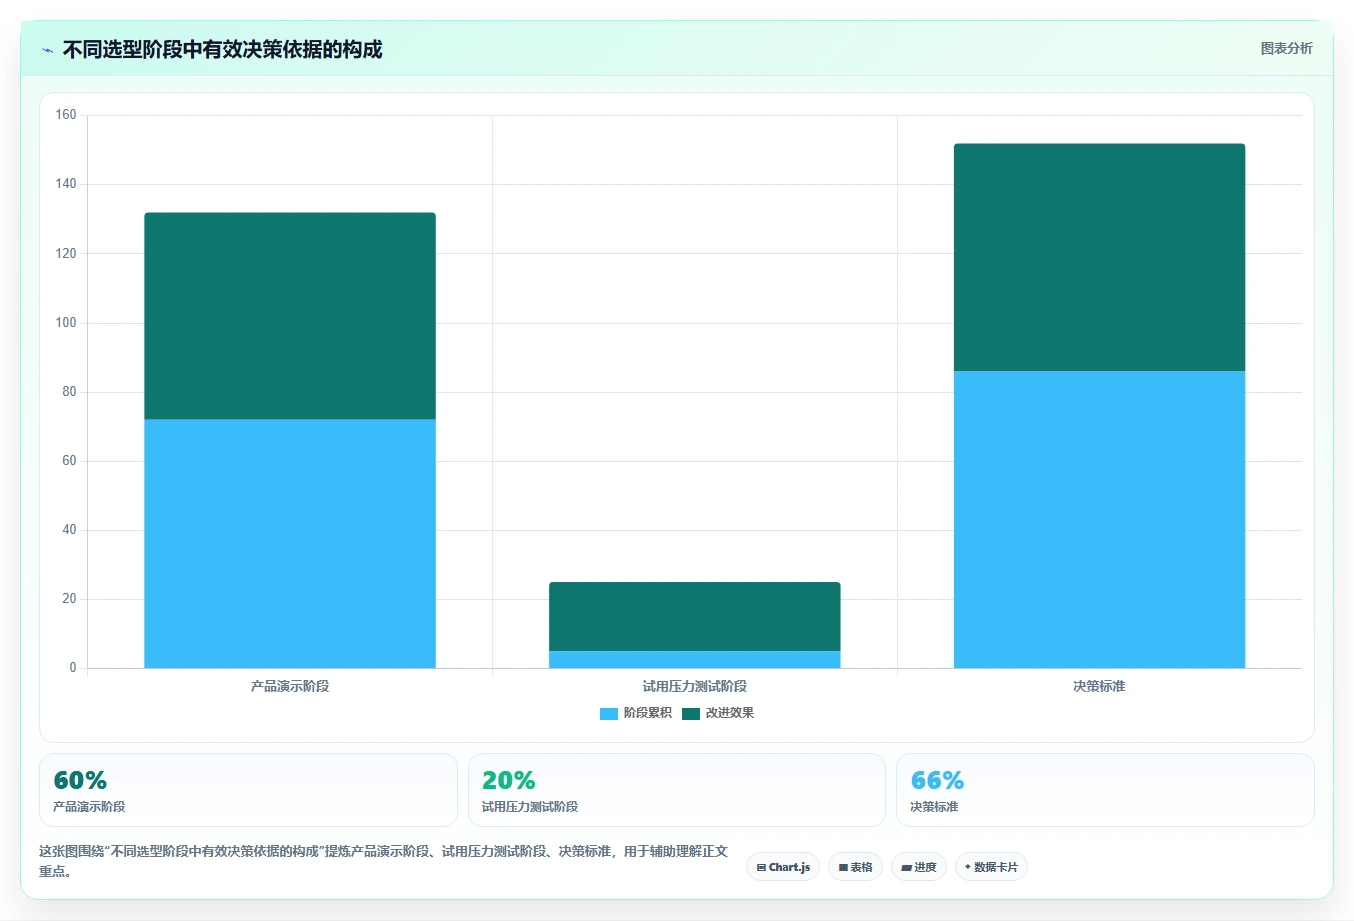Click blue bar segment of 产品演示阶段
1354x921 pixels.
click(x=290, y=543)
